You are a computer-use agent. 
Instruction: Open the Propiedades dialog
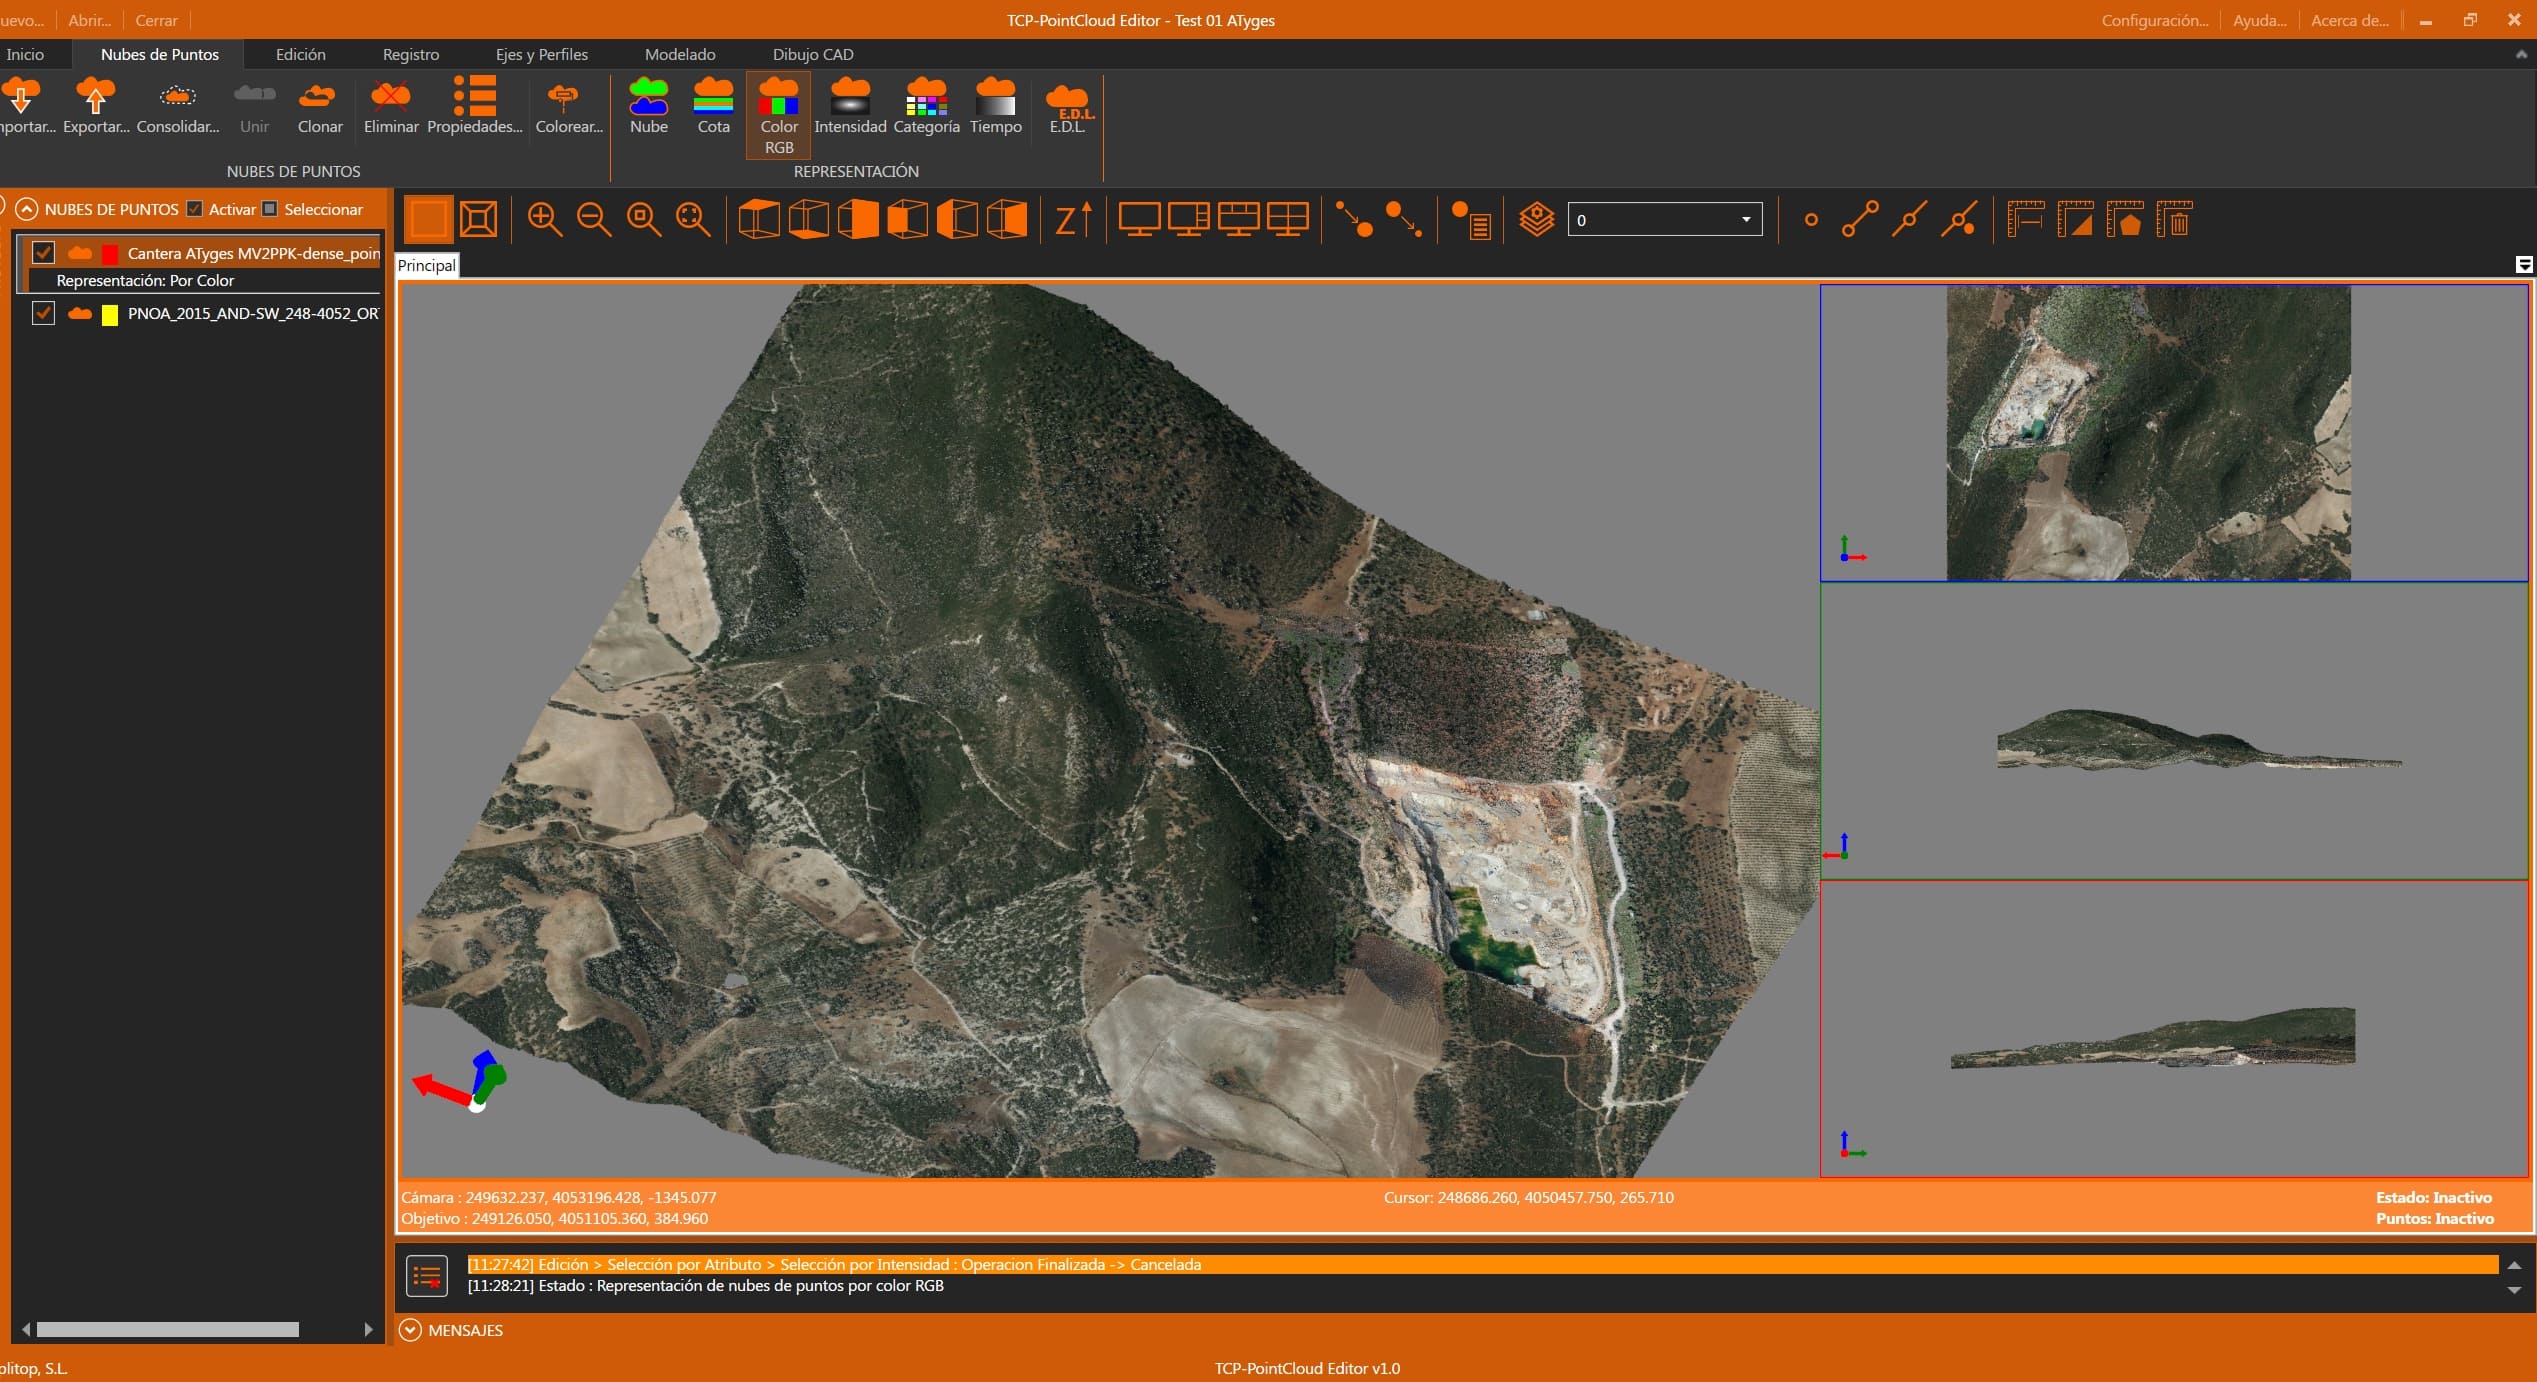[473, 108]
